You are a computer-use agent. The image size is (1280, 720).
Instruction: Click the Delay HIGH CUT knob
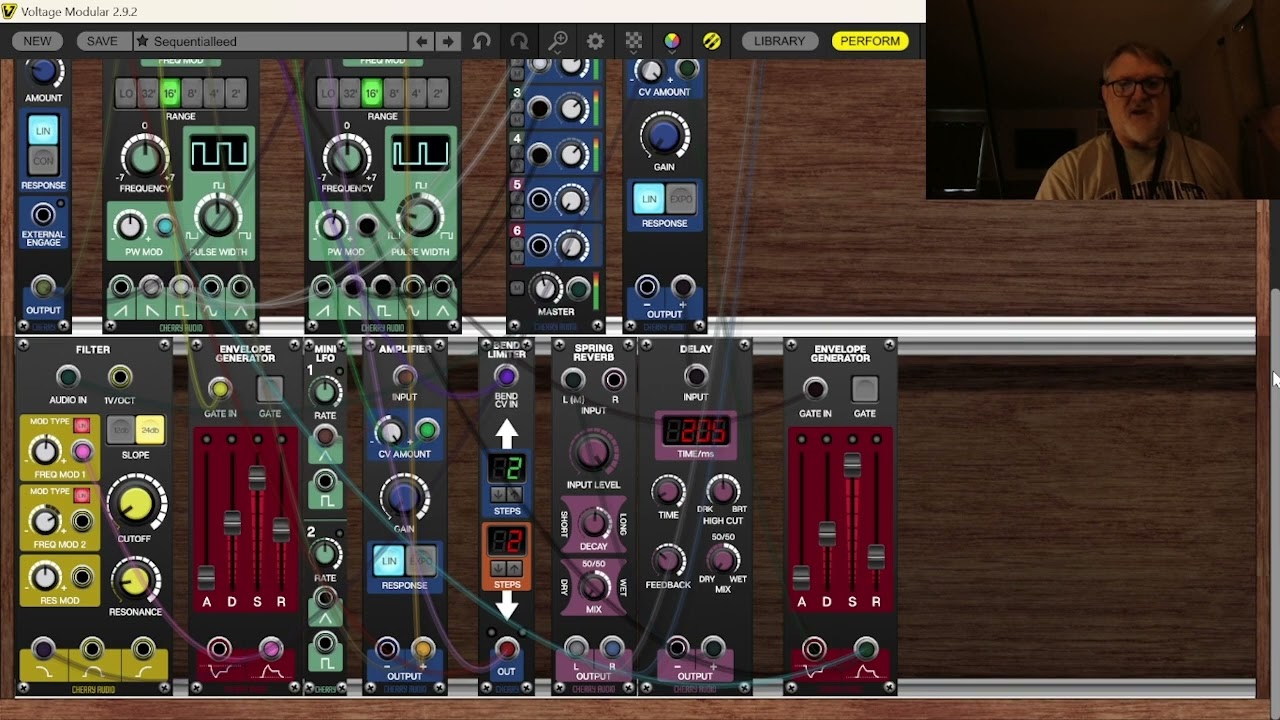(x=722, y=490)
